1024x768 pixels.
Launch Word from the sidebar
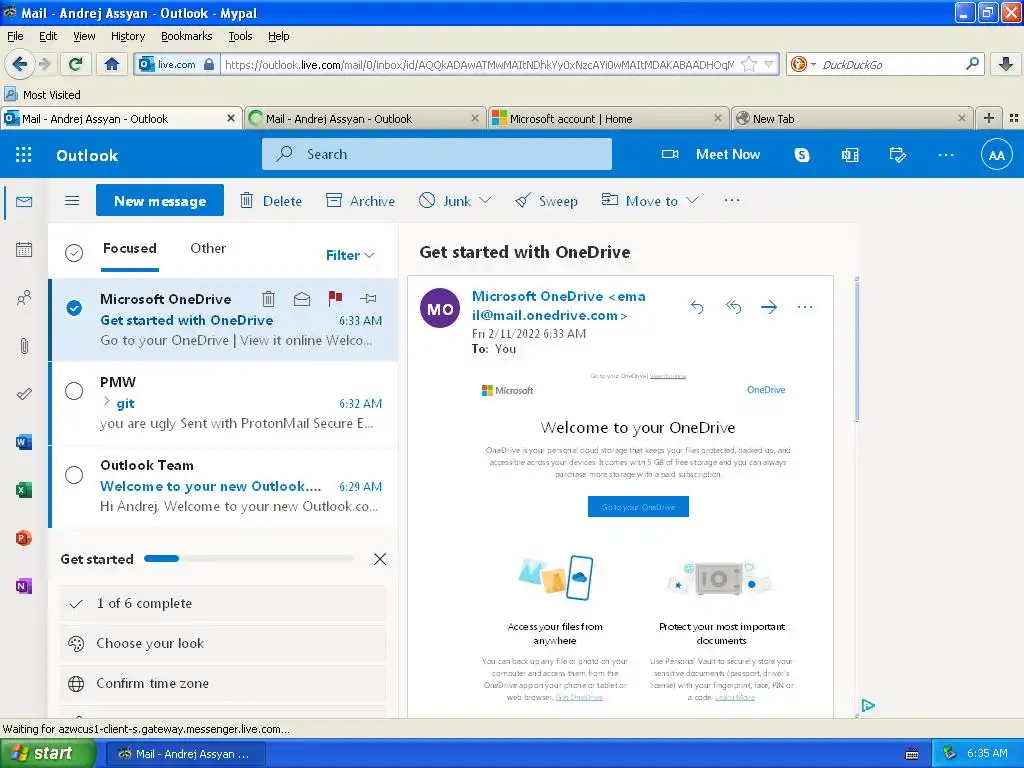(24, 442)
